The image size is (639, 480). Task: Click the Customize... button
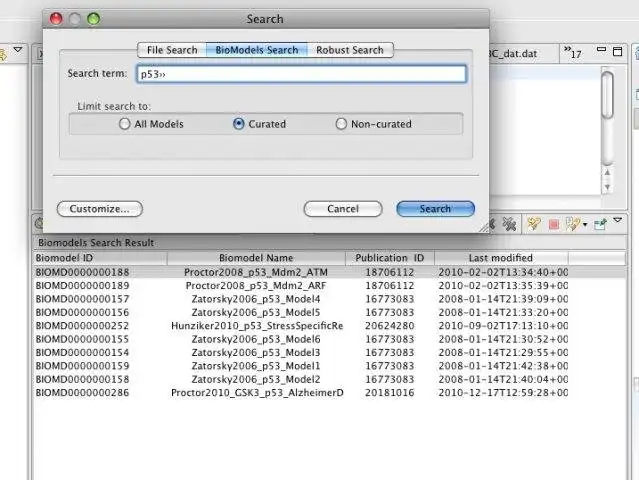click(x=100, y=209)
